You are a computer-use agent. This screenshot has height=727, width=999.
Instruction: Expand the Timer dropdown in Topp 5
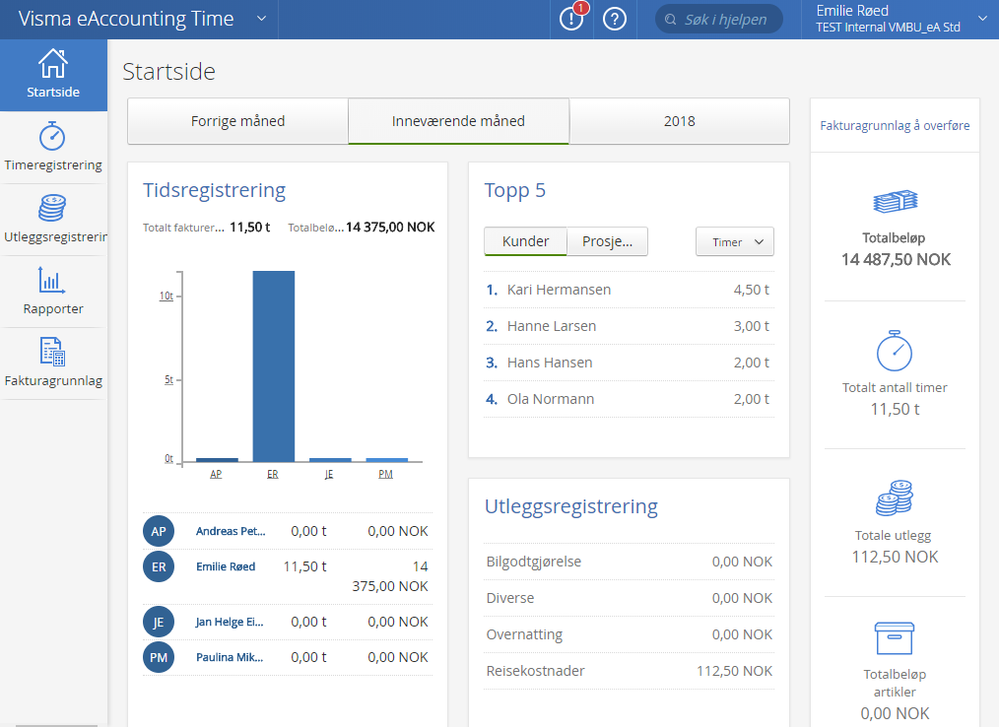click(735, 242)
